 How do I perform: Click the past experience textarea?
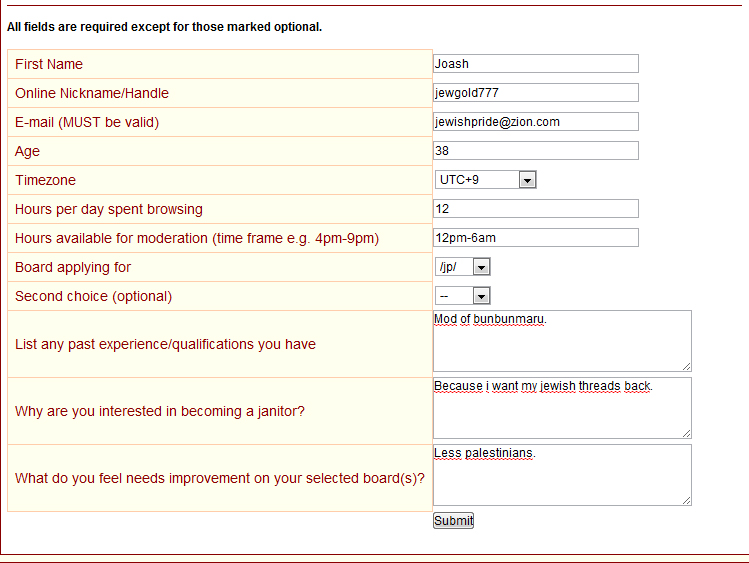[x=562, y=341]
